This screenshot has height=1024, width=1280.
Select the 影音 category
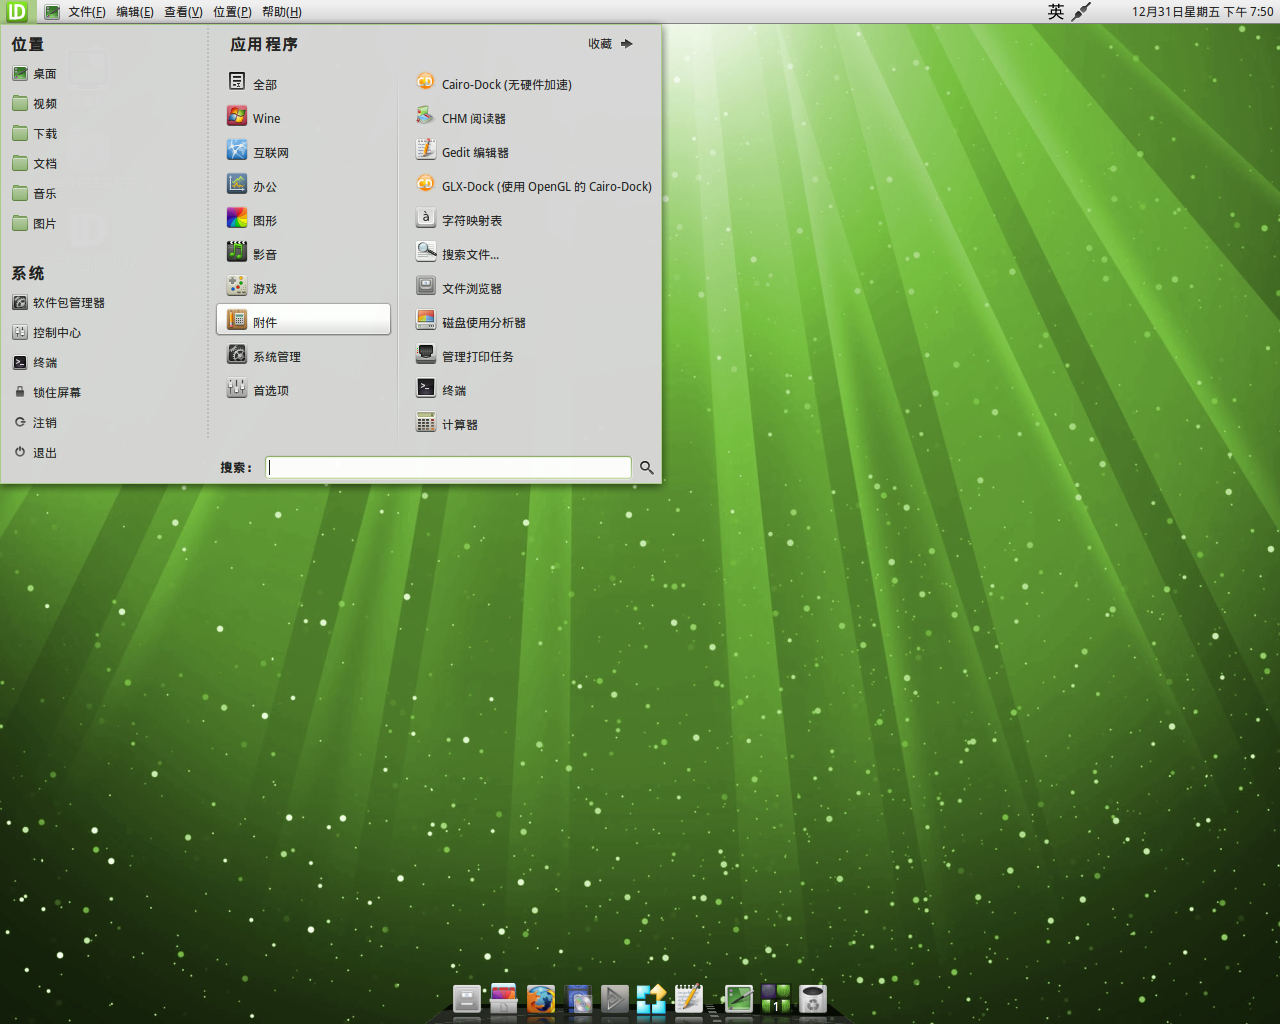pos(303,254)
